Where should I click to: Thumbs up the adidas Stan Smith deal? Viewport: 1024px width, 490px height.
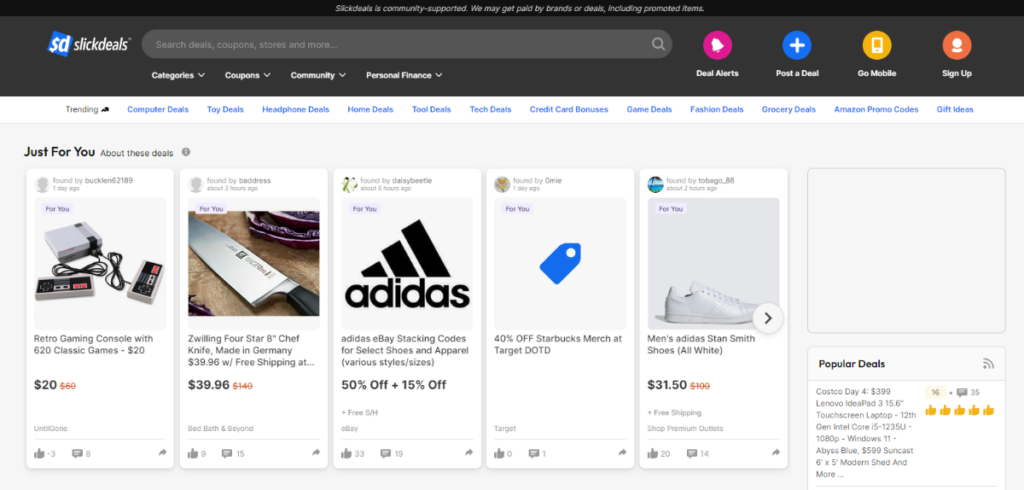(x=652, y=453)
